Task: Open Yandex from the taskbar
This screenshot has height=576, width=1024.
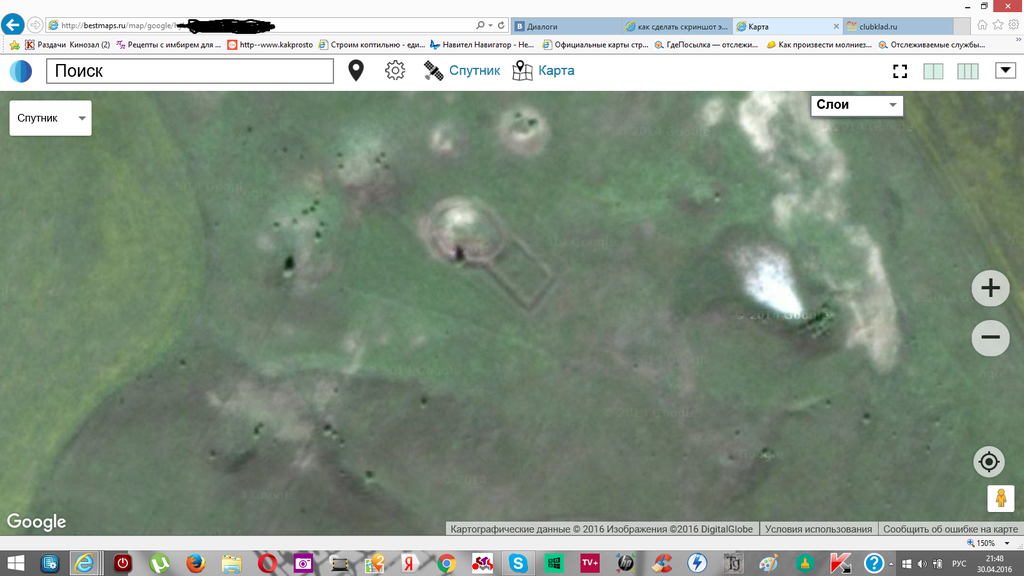Action: [409, 563]
